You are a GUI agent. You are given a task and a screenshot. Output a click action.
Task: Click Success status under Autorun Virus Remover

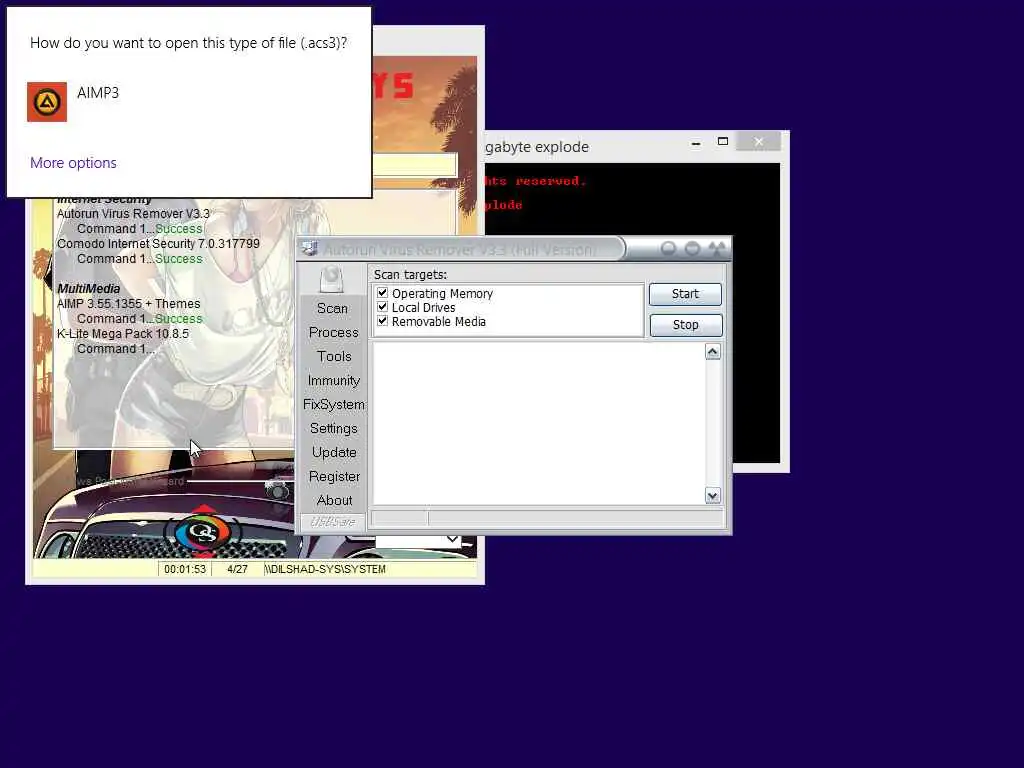[179, 229]
